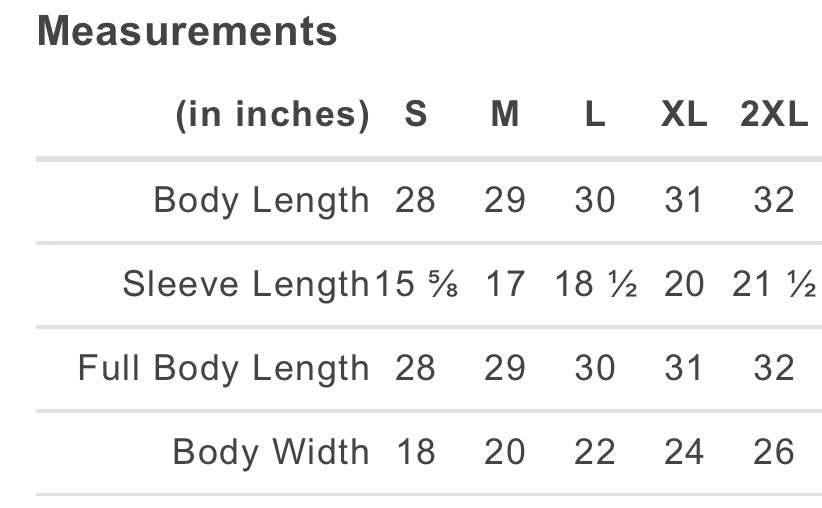
Task: Select the Body Width row label
Action: tap(271, 453)
